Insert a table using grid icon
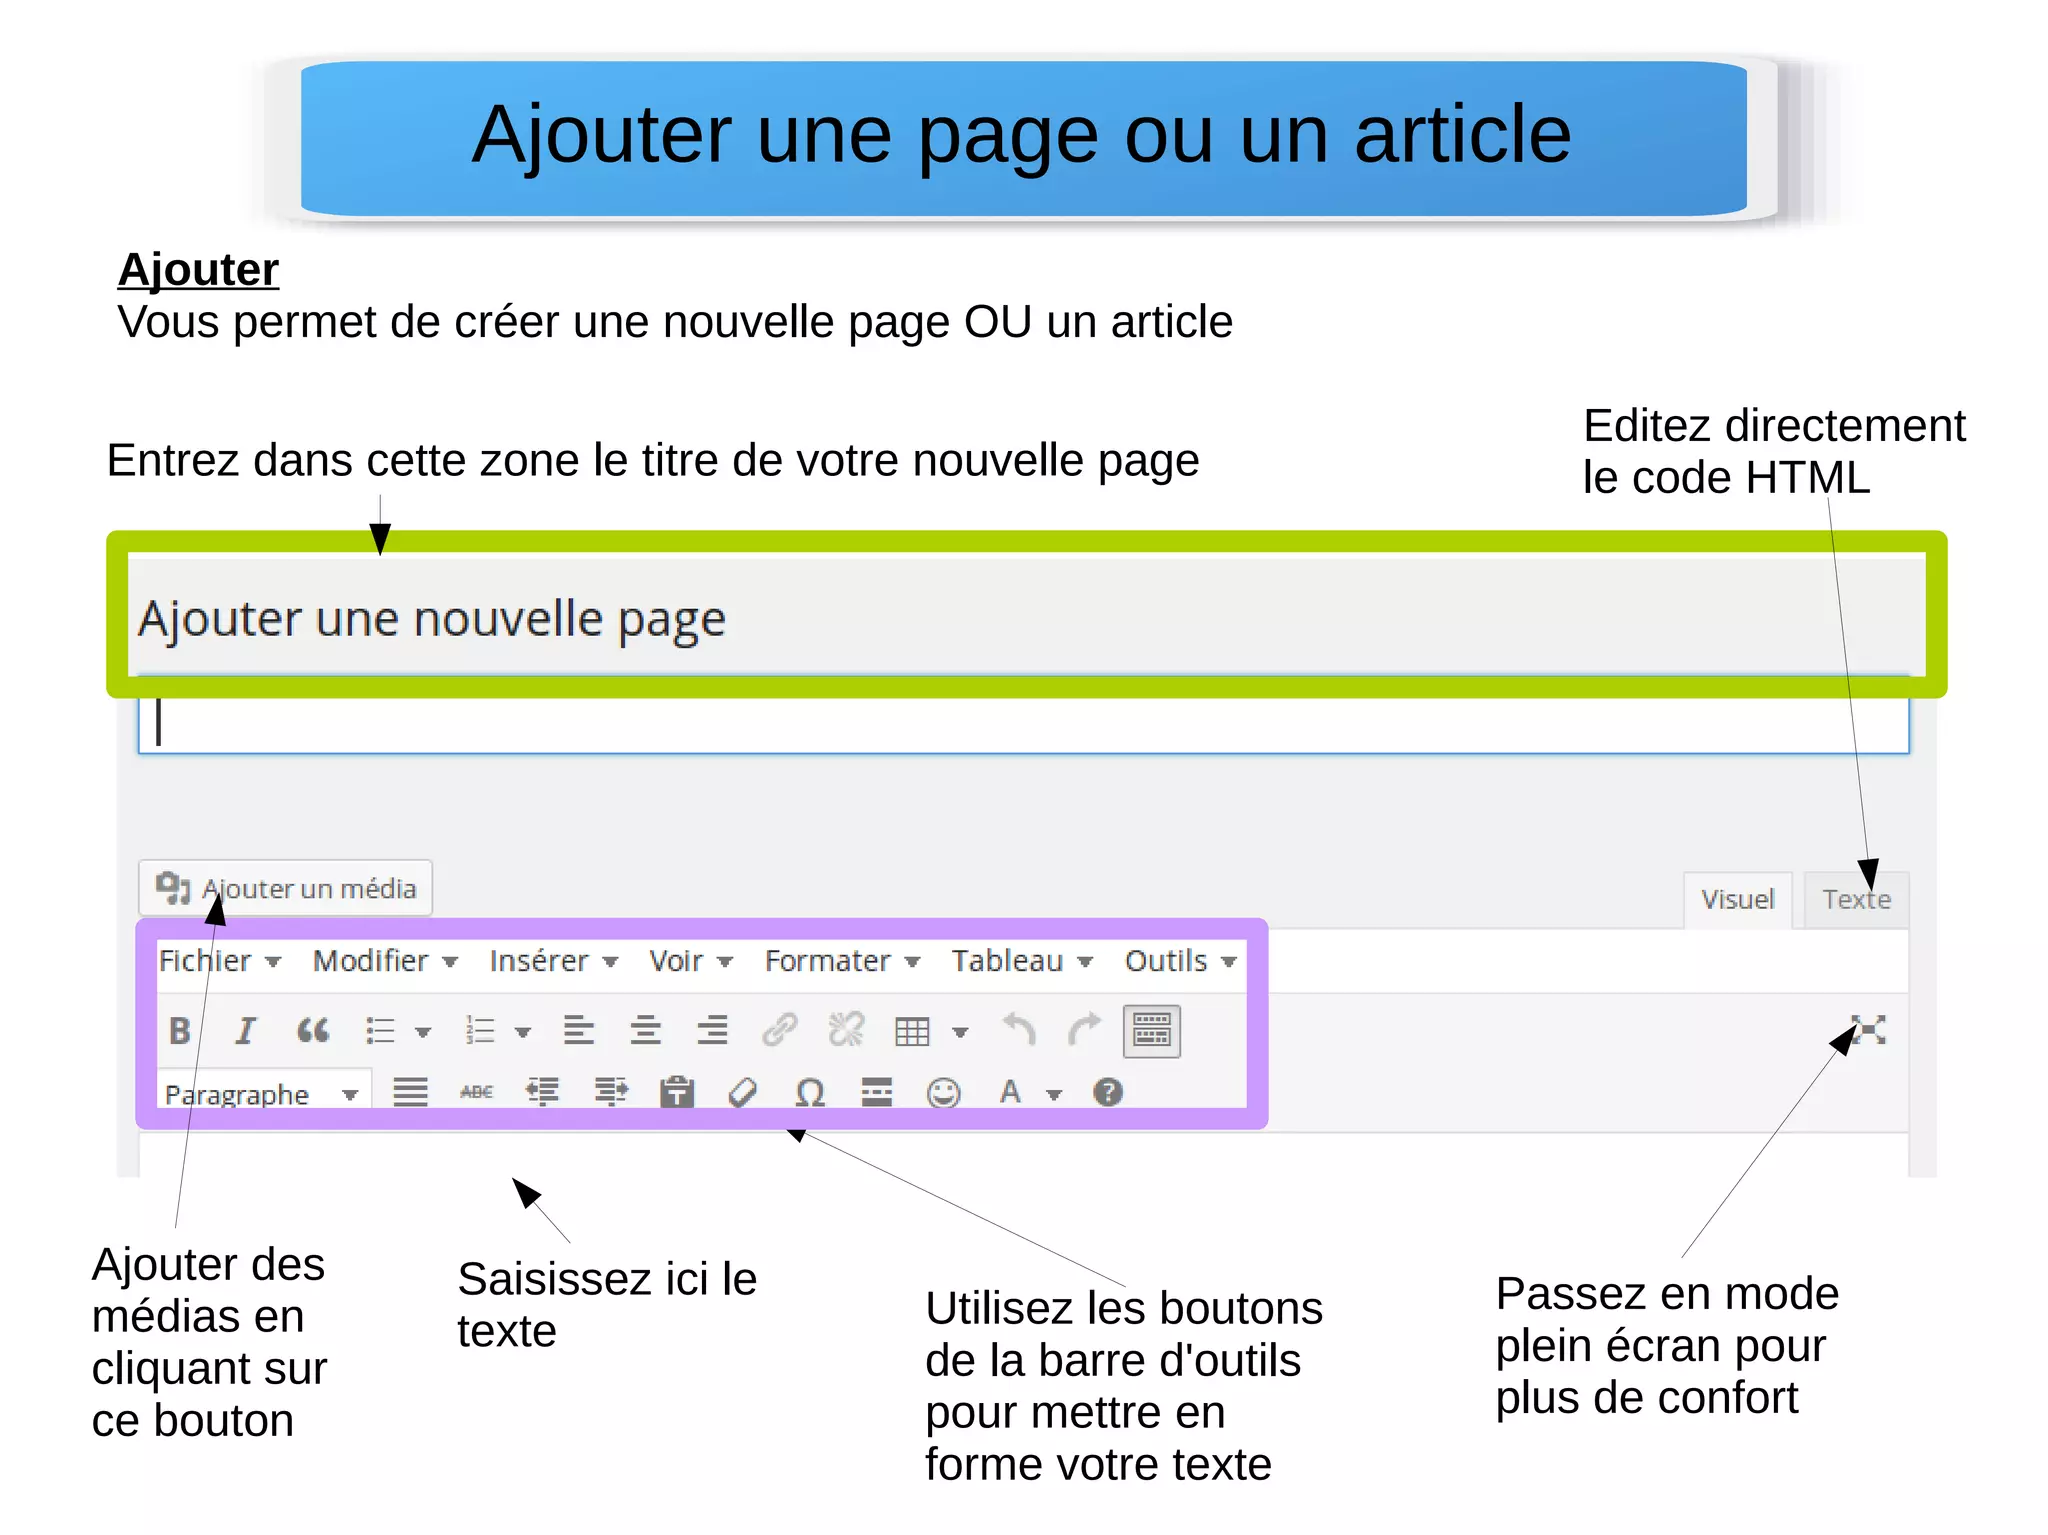 pos(912,1031)
